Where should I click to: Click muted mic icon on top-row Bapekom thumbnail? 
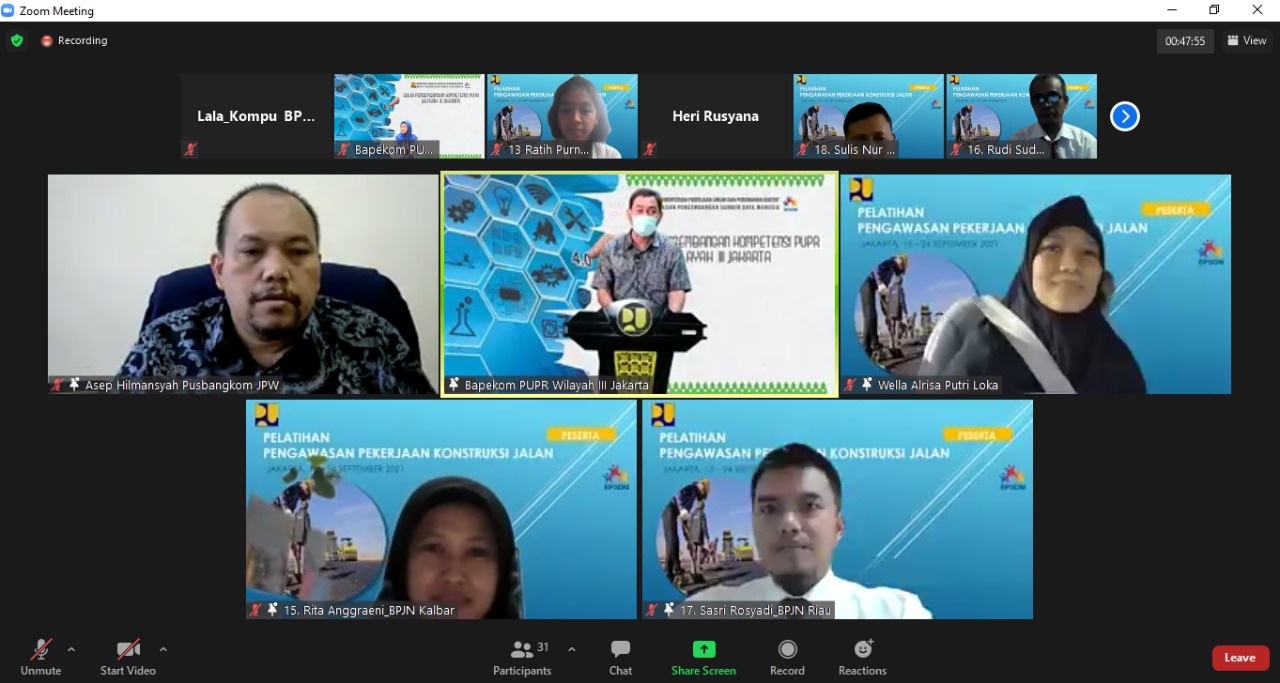point(344,149)
